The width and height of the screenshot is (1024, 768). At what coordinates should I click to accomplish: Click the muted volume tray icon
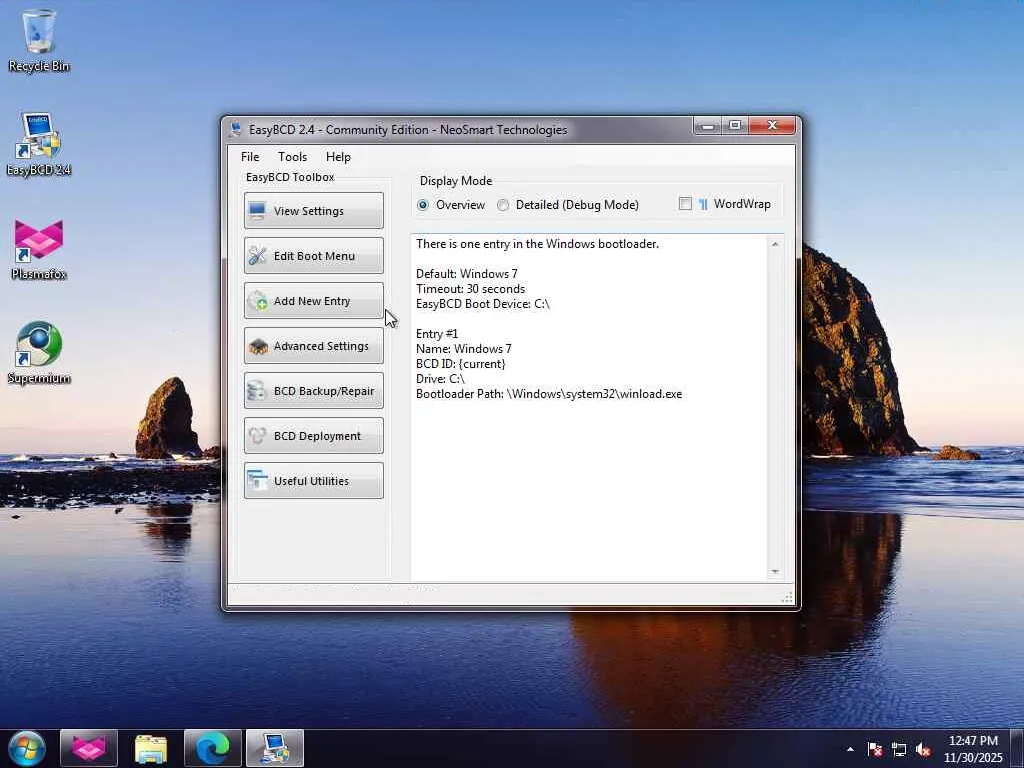(923, 749)
